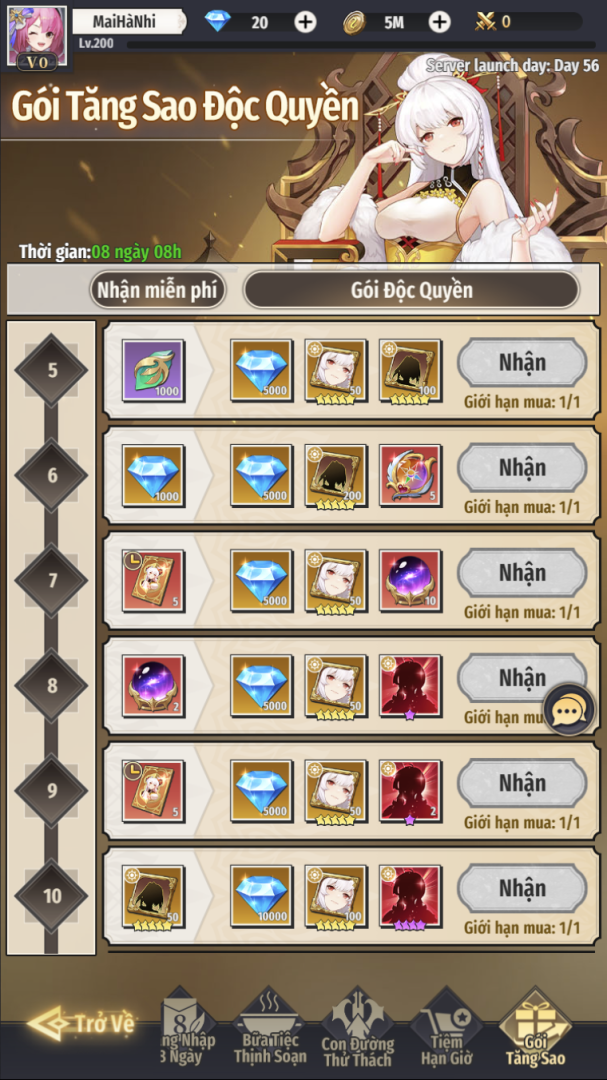Claim tier 10 reward with Nhận
This screenshot has height=1080, width=607.
click(522, 888)
